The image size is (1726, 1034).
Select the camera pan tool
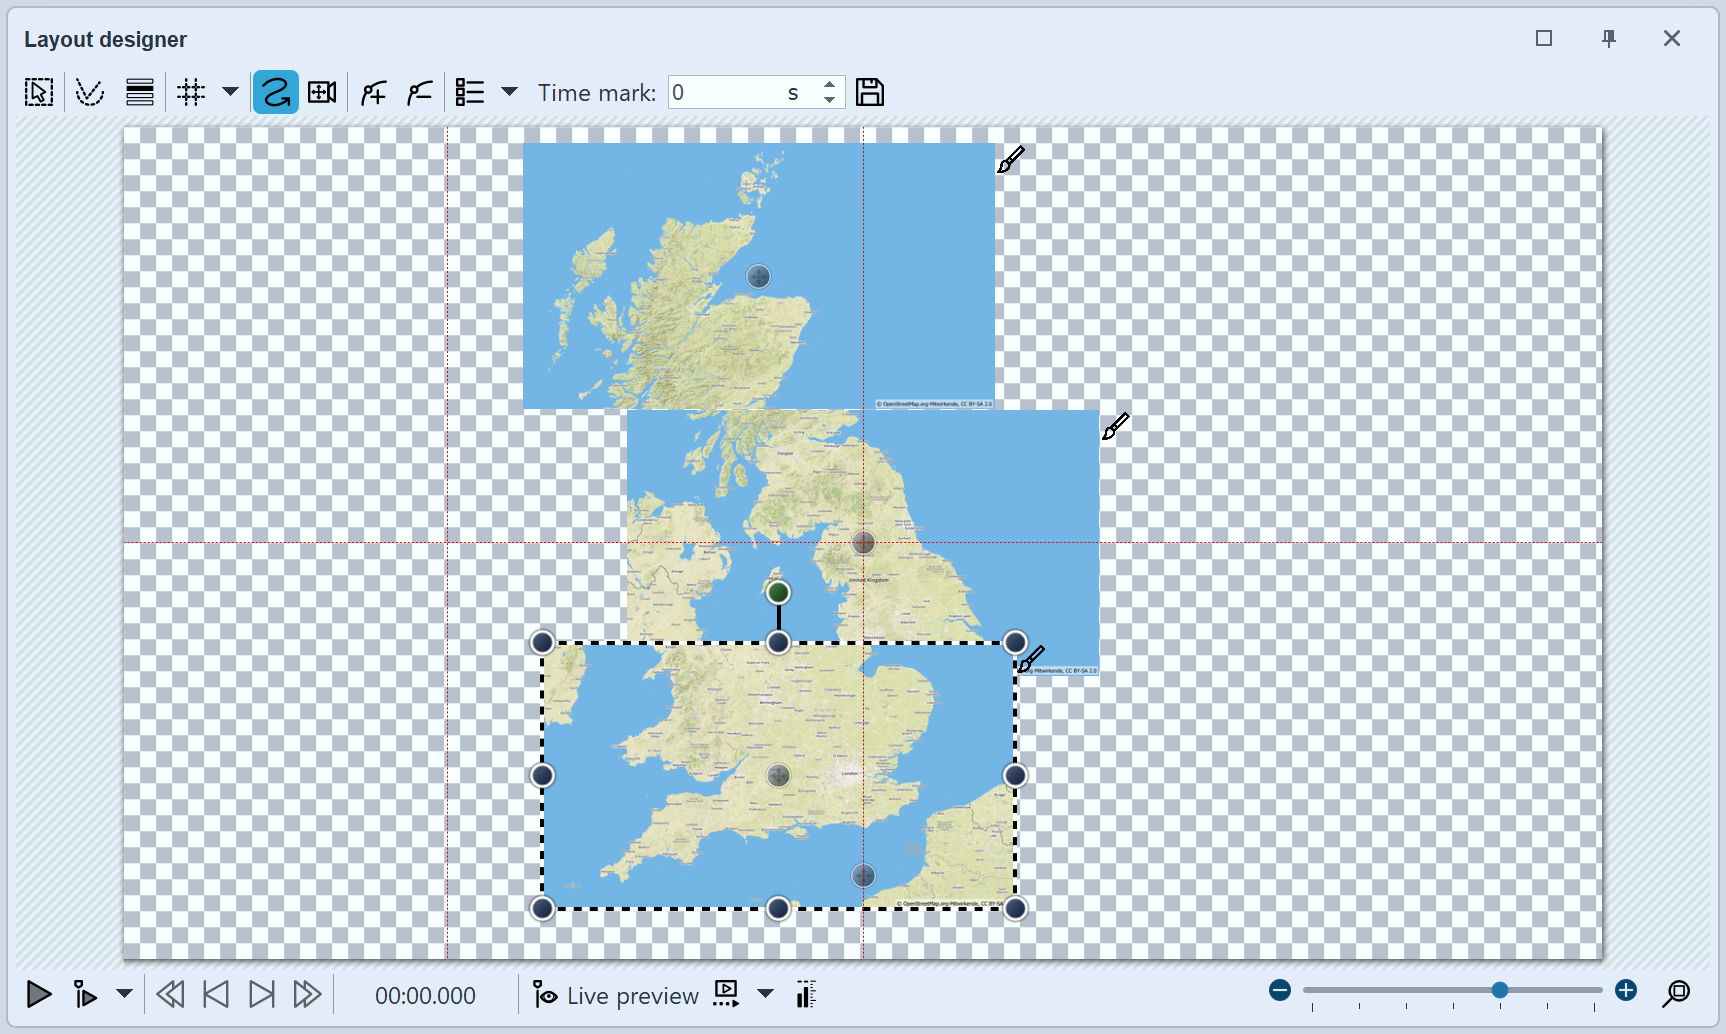pyautogui.click(x=321, y=91)
